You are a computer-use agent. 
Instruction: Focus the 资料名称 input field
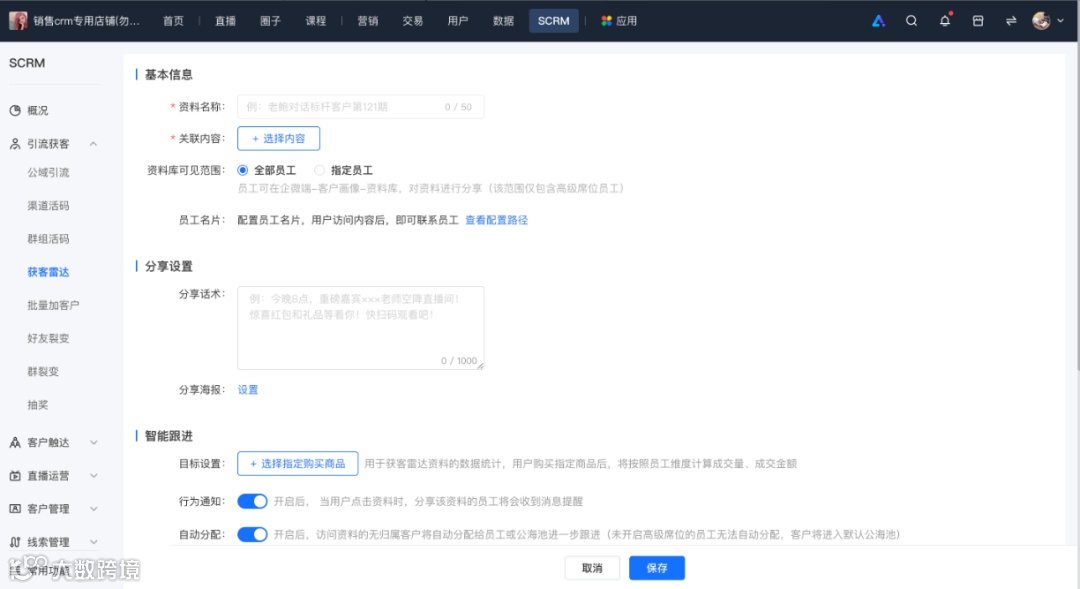click(x=360, y=107)
